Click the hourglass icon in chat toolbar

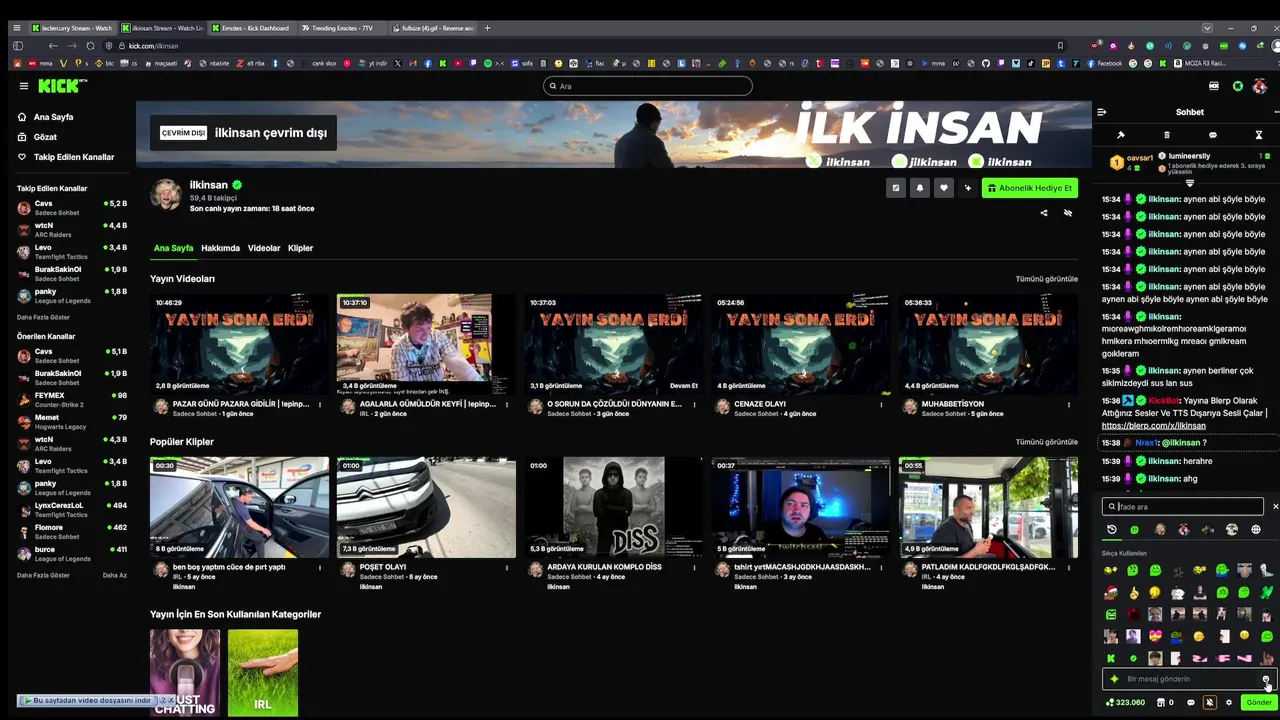[x=1259, y=135]
